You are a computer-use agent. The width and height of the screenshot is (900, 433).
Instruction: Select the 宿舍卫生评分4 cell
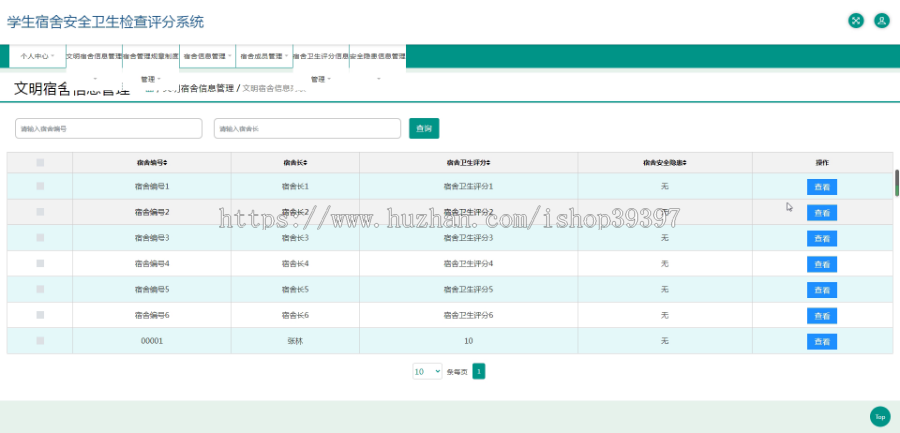[468, 263]
